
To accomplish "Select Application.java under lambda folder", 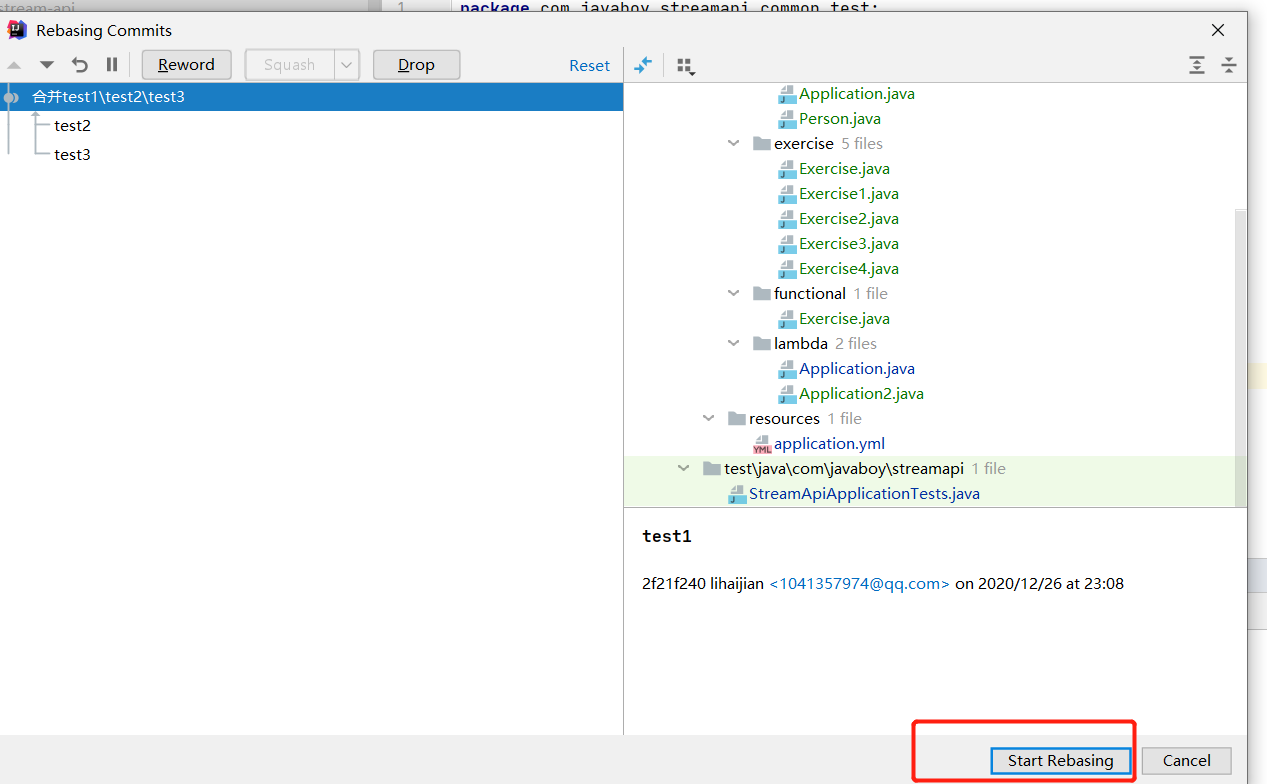I will pyautogui.click(x=857, y=368).
